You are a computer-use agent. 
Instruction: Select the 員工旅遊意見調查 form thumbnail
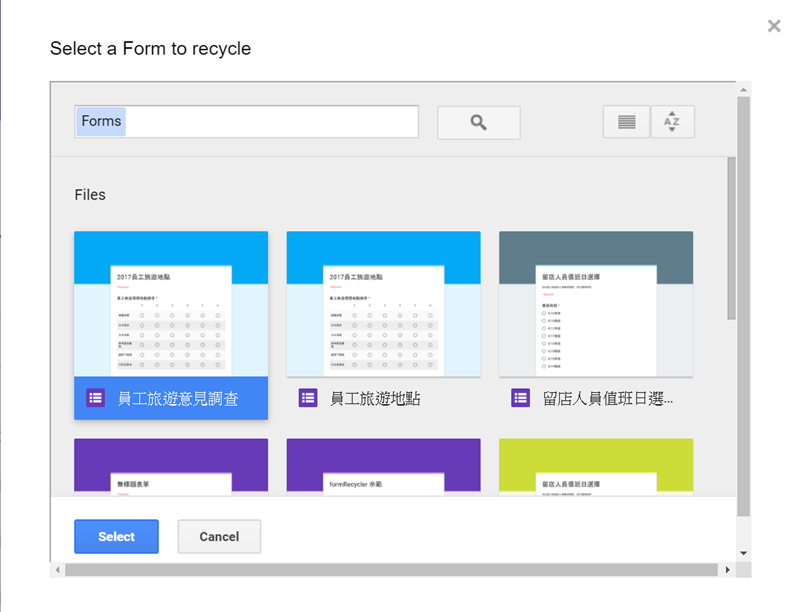point(171,304)
